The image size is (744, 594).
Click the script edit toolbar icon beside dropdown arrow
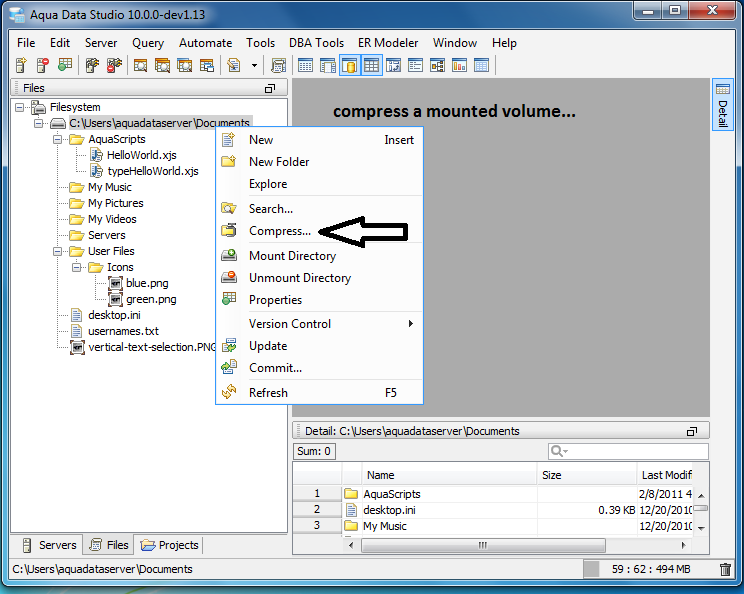(233, 65)
